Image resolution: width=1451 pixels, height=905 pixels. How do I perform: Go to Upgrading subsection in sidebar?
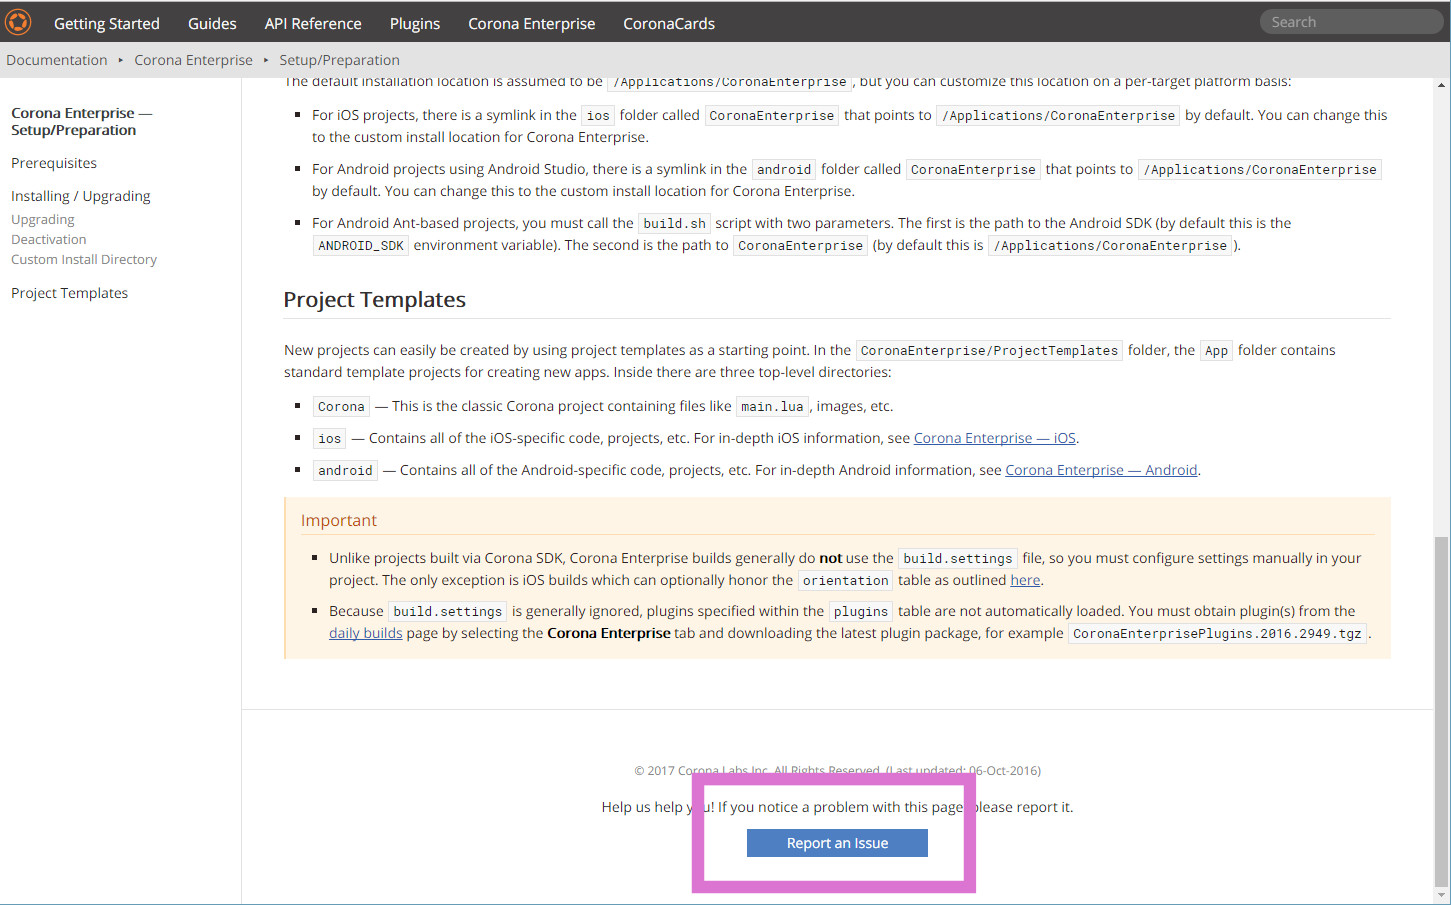tap(43, 219)
